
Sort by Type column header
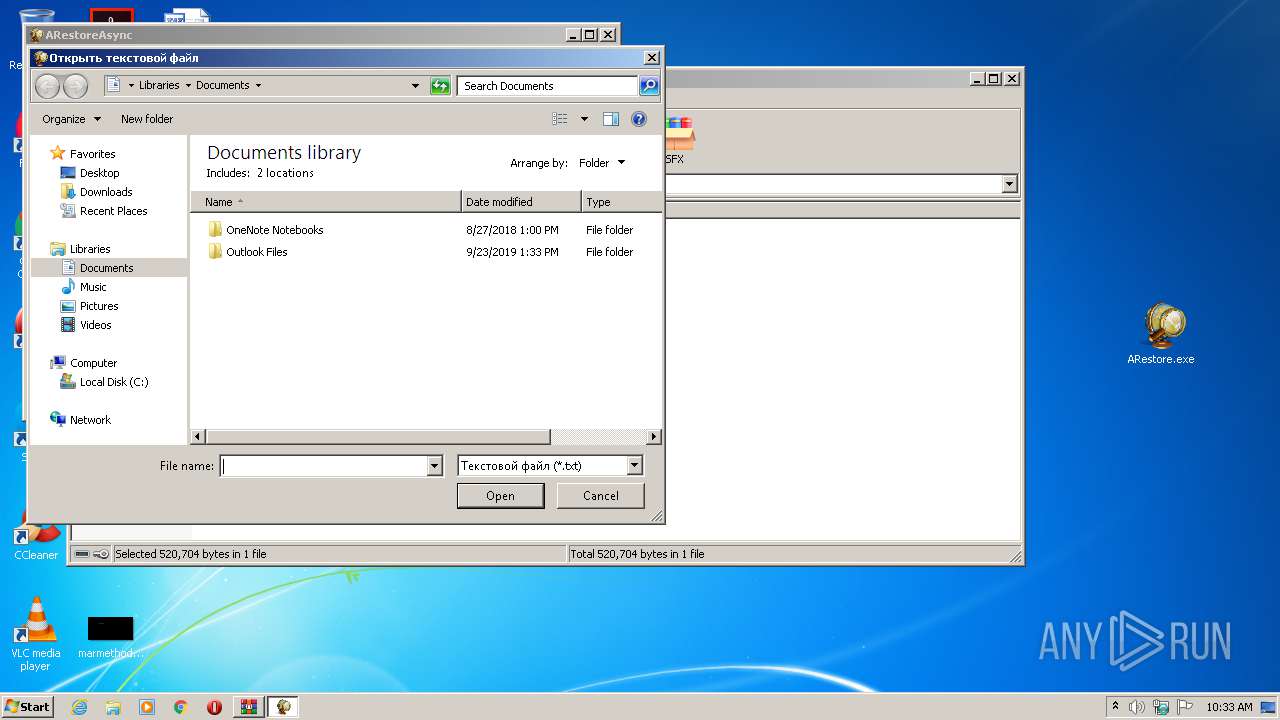pos(621,202)
